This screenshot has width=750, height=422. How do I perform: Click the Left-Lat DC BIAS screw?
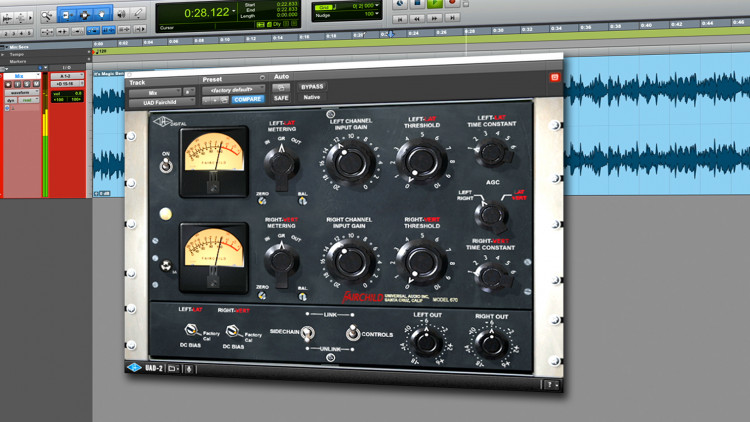click(x=191, y=330)
